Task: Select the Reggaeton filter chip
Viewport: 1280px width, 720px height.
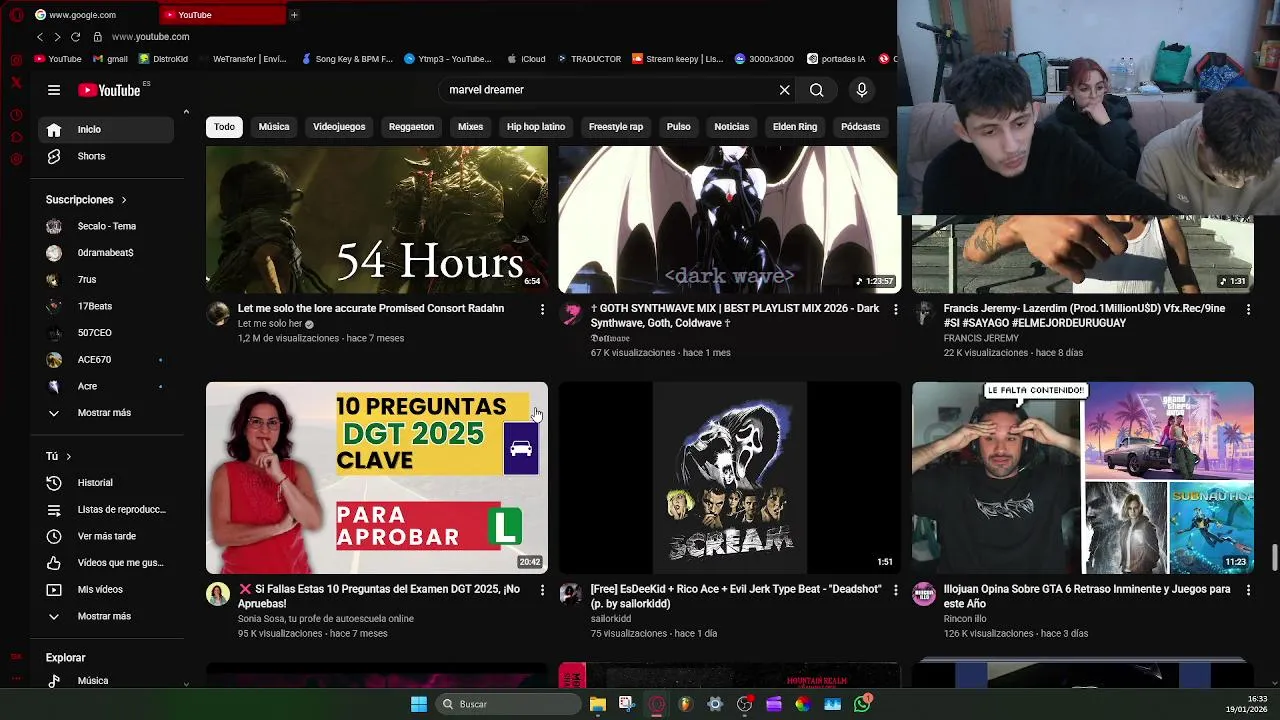Action: [x=411, y=127]
